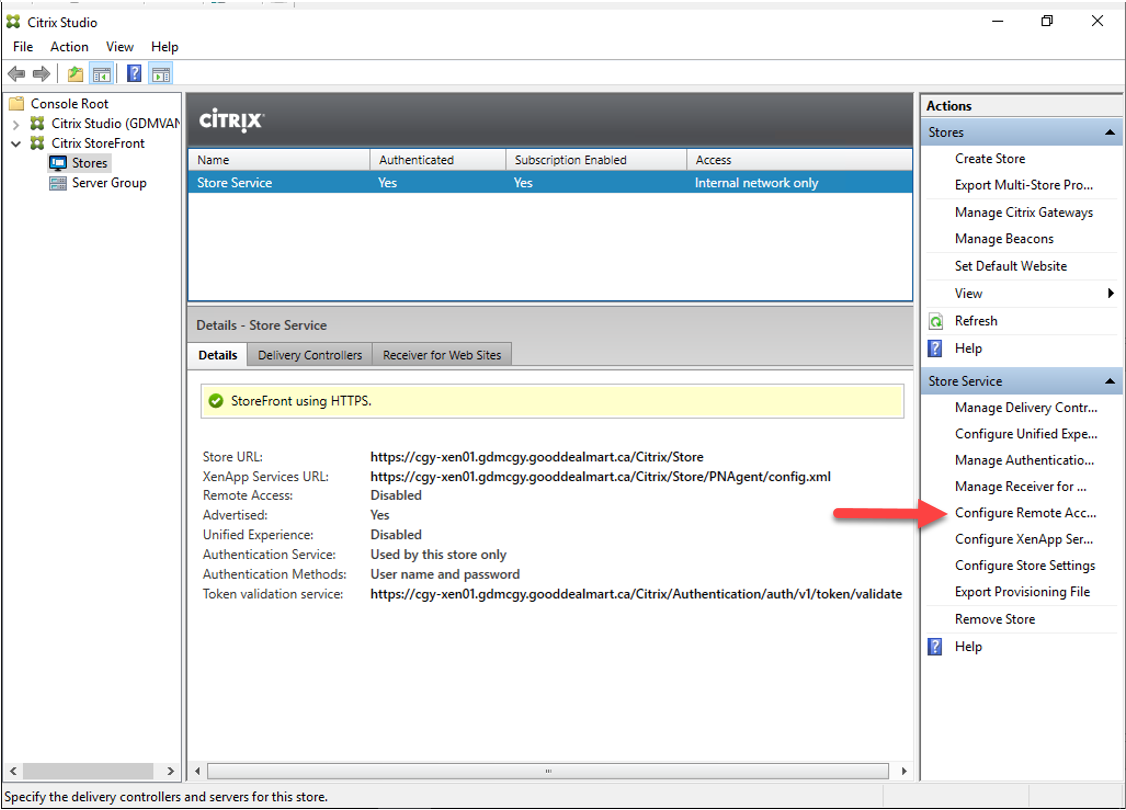This screenshot has width=1126, height=810.
Task: Open Manage Authentication Methods action
Action: click(1024, 460)
